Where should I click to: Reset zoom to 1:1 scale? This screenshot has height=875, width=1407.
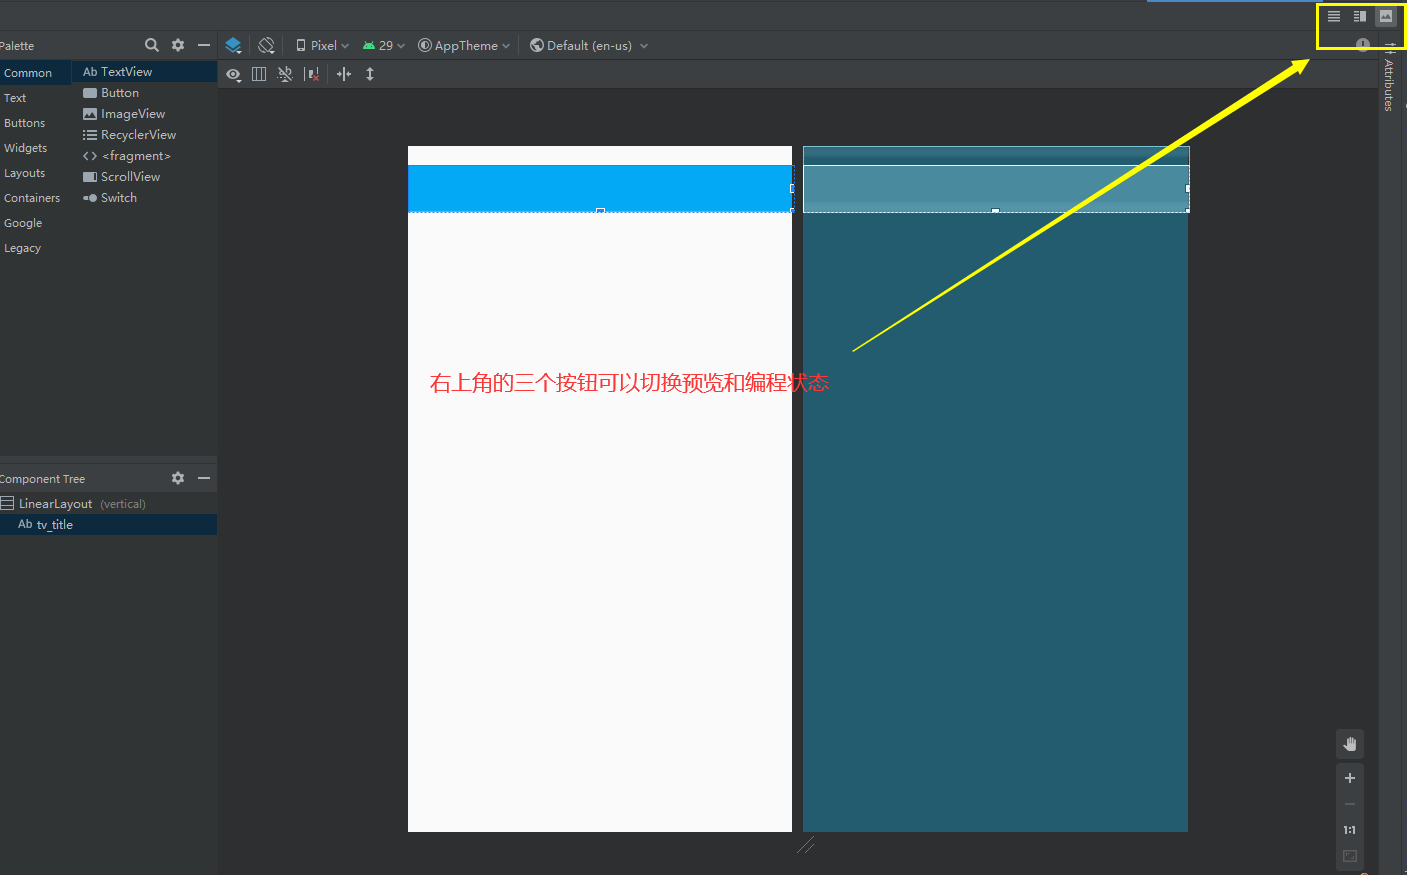[1349, 829]
